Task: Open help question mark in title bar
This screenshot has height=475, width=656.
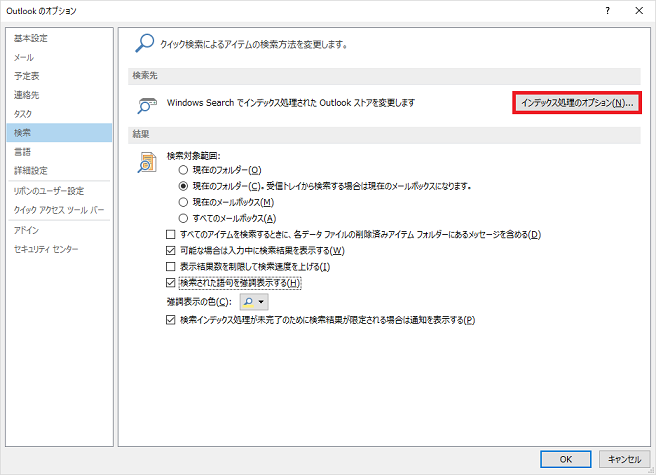Action: pos(607,11)
